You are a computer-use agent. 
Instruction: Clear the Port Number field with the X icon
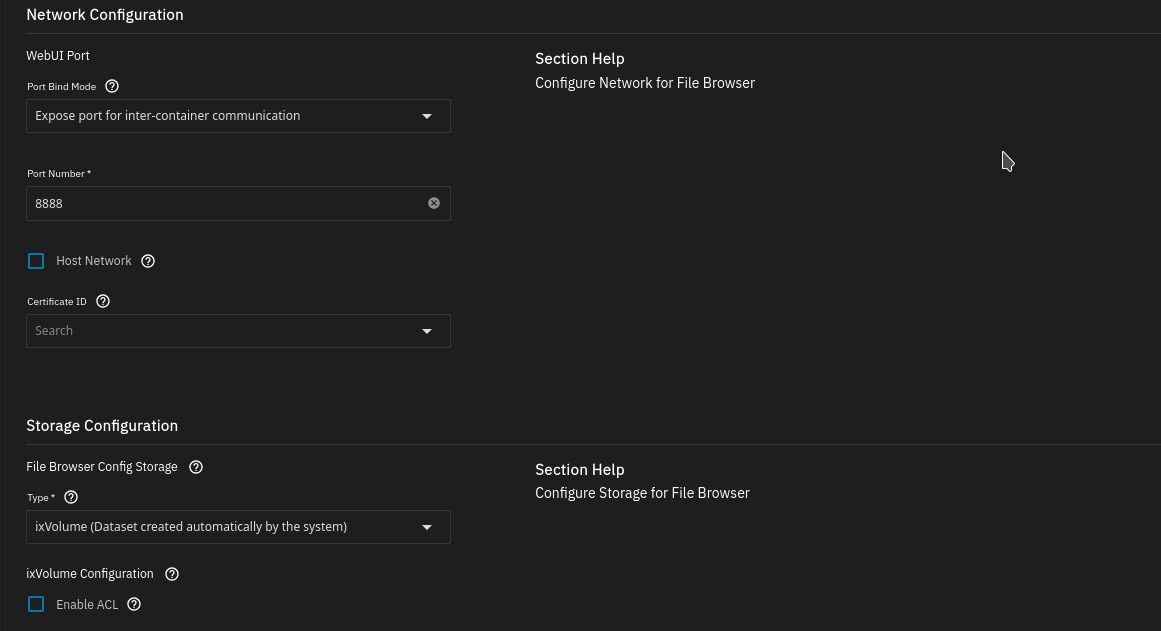[434, 203]
